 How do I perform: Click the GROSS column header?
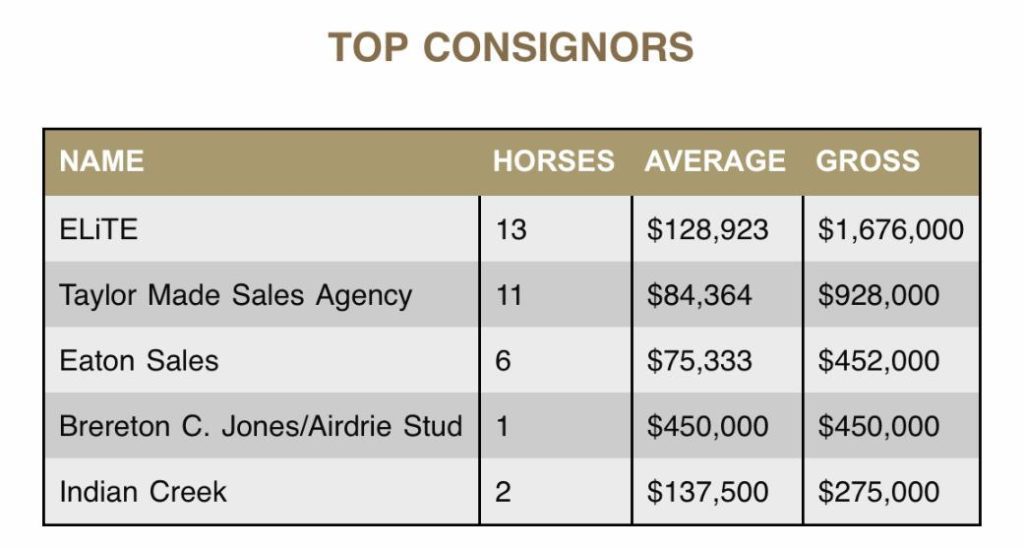pos(868,161)
